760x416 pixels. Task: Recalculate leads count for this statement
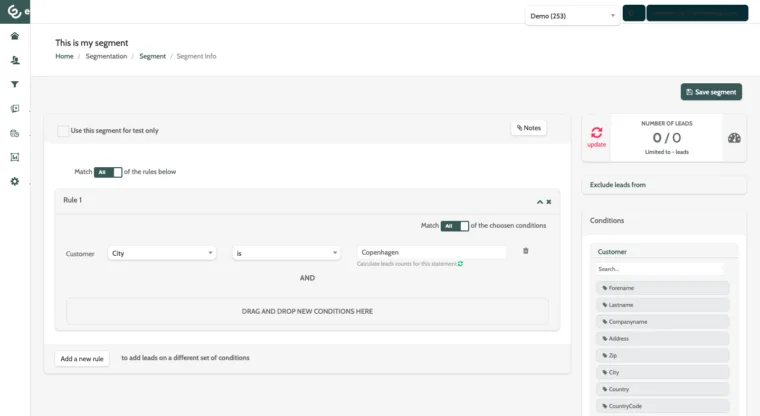click(x=460, y=264)
